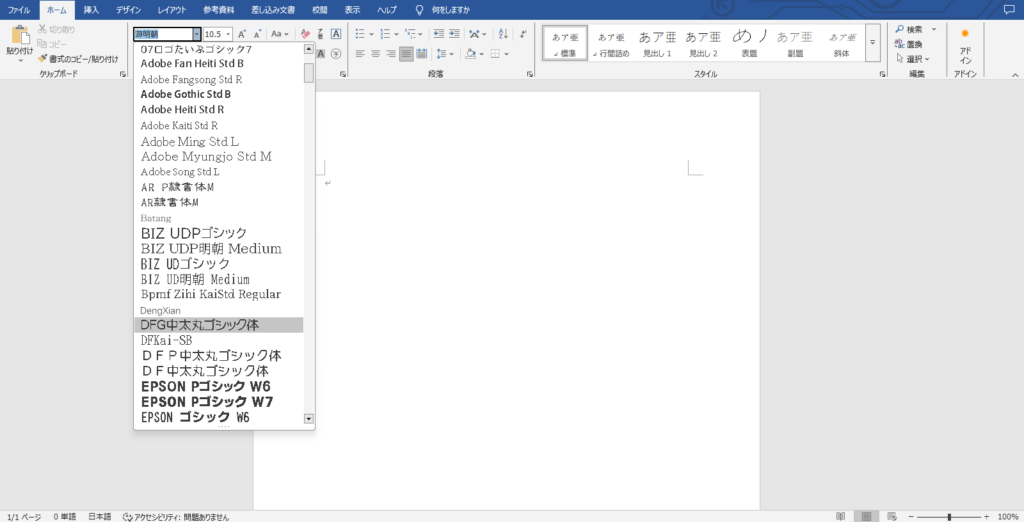Click the zoom slider in status bar
Viewport: 1024px width, 522px height.
(x=948, y=516)
